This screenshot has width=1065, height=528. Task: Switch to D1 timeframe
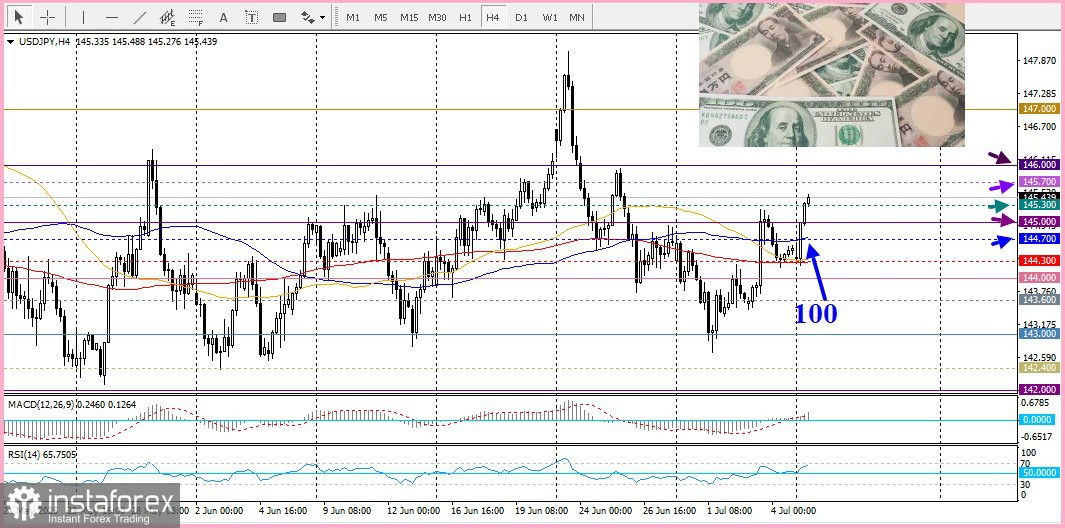[x=521, y=17]
